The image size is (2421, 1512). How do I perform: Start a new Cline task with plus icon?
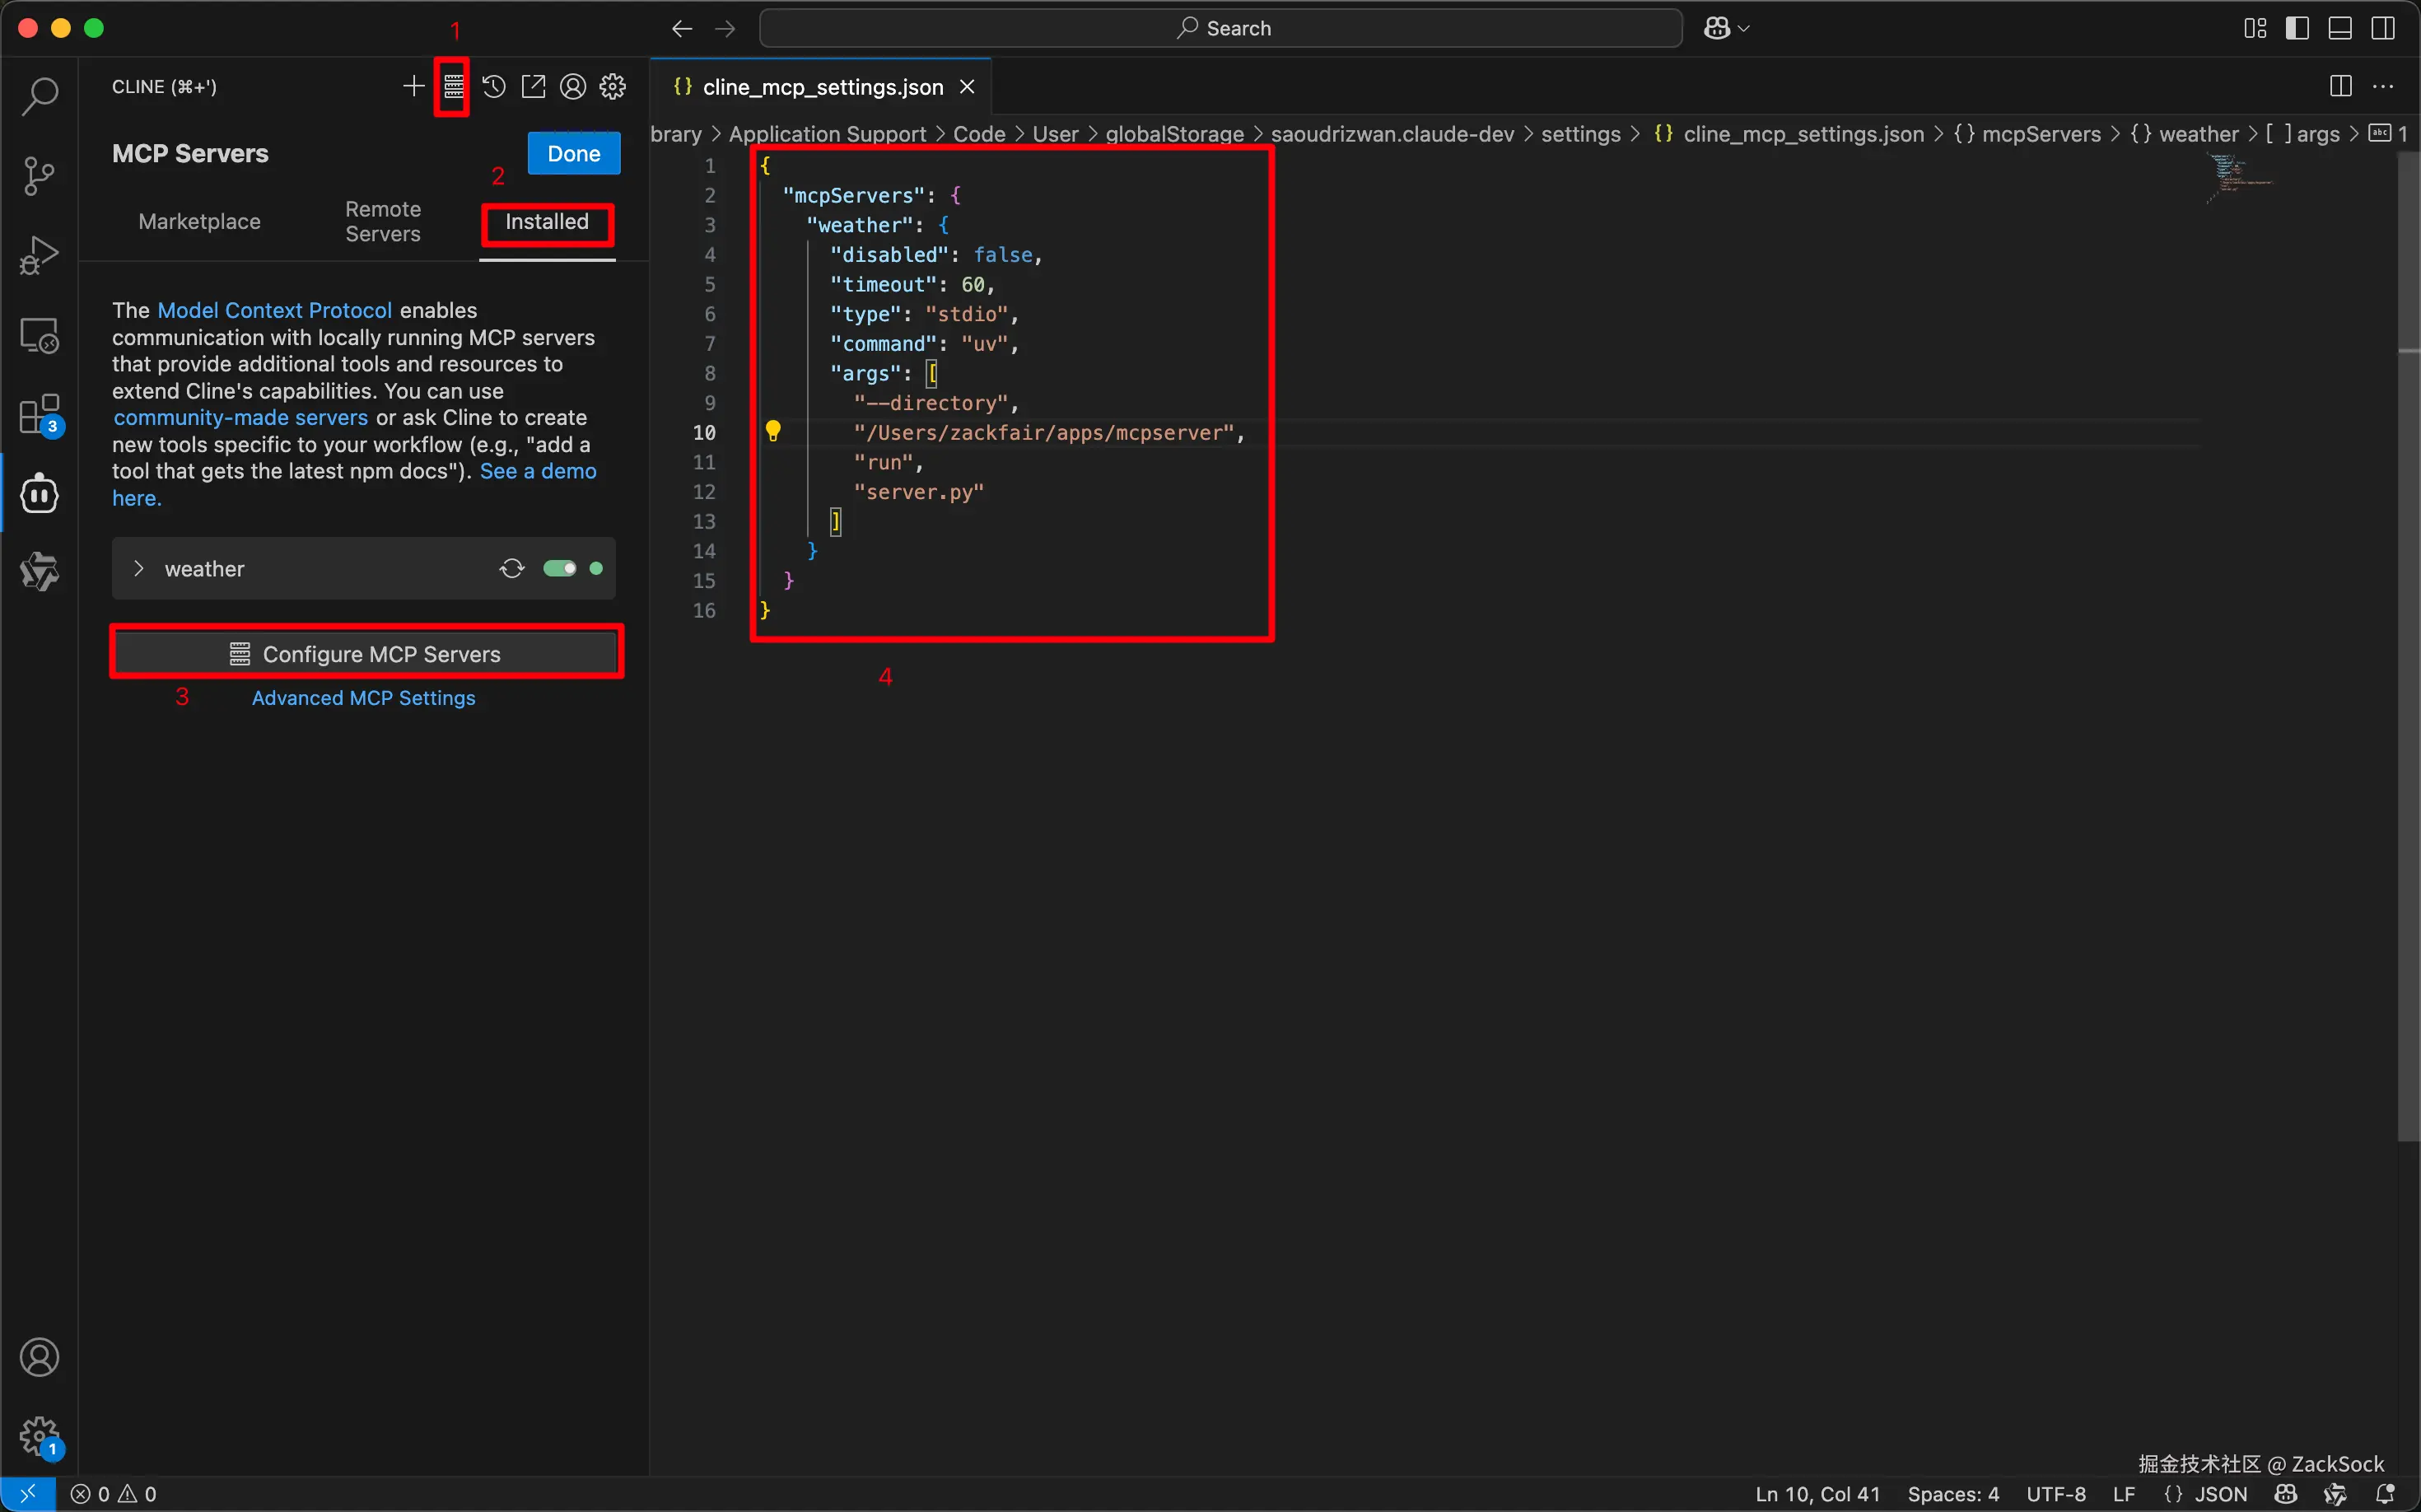[413, 87]
